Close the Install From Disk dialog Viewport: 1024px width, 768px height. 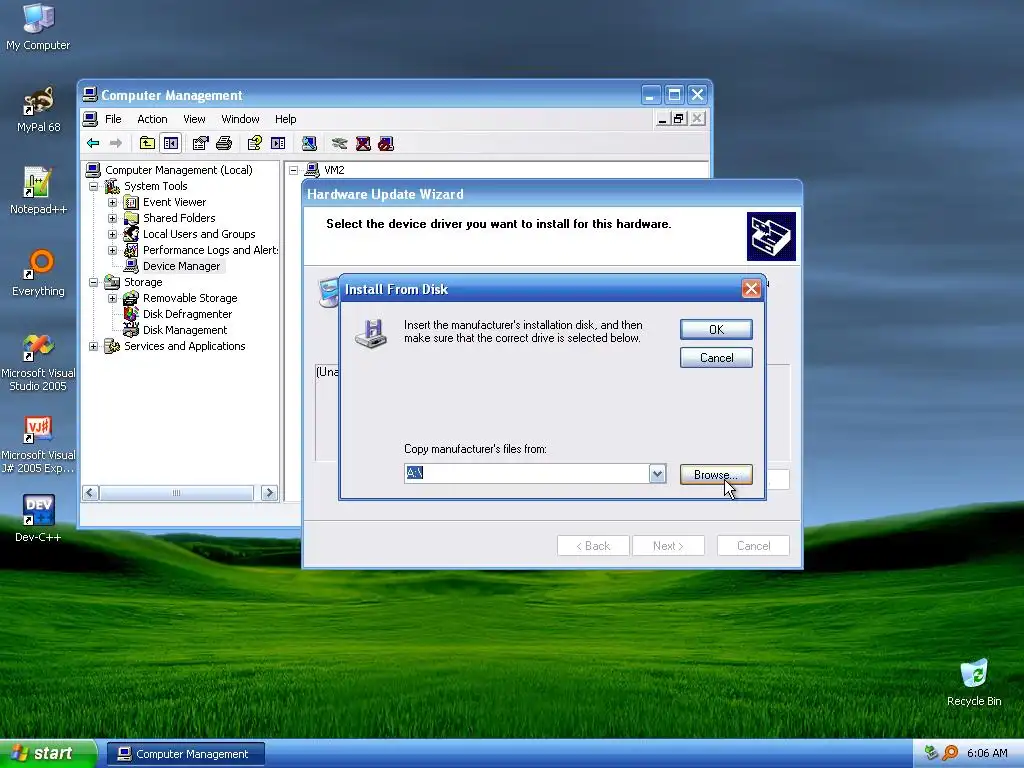(x=751, y=289)
